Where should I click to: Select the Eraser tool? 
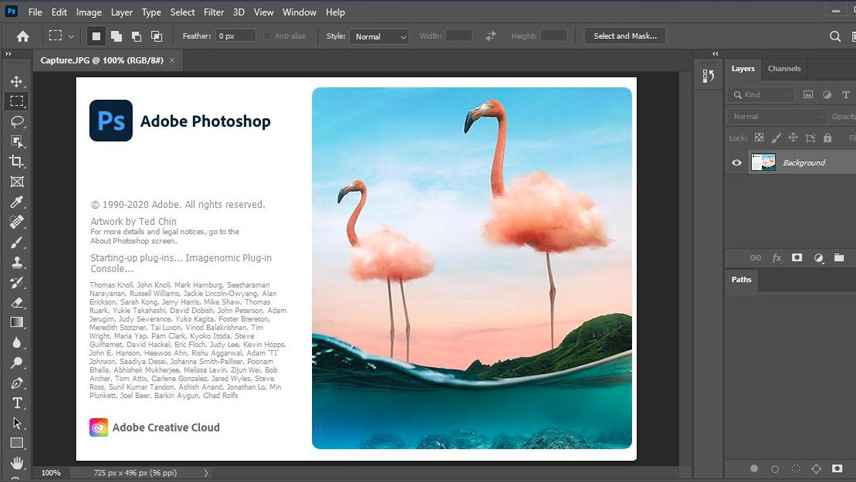16,302
